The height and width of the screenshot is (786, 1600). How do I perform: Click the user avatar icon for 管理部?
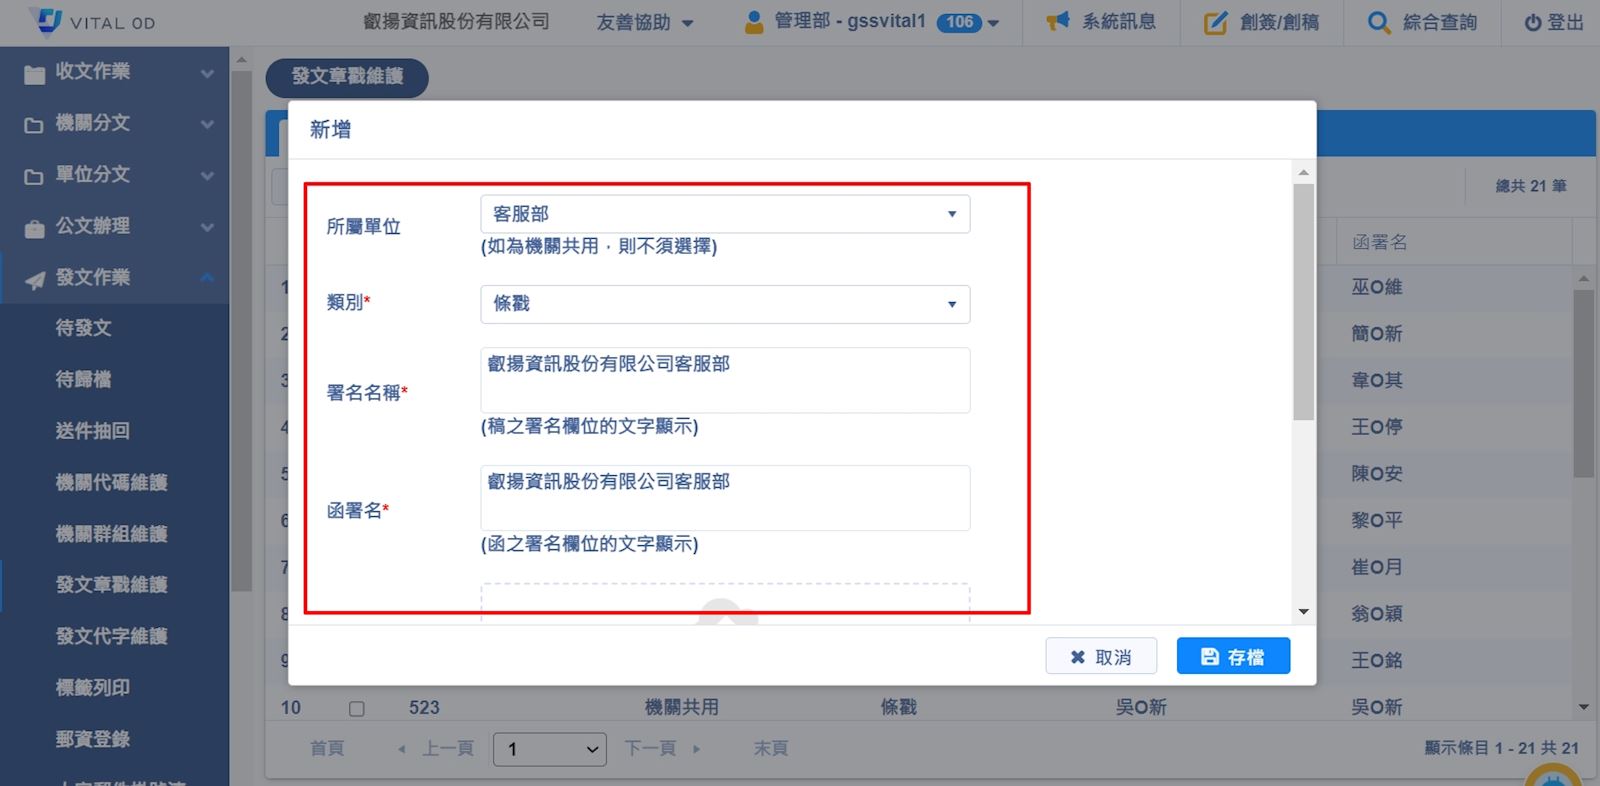[754, 23]
